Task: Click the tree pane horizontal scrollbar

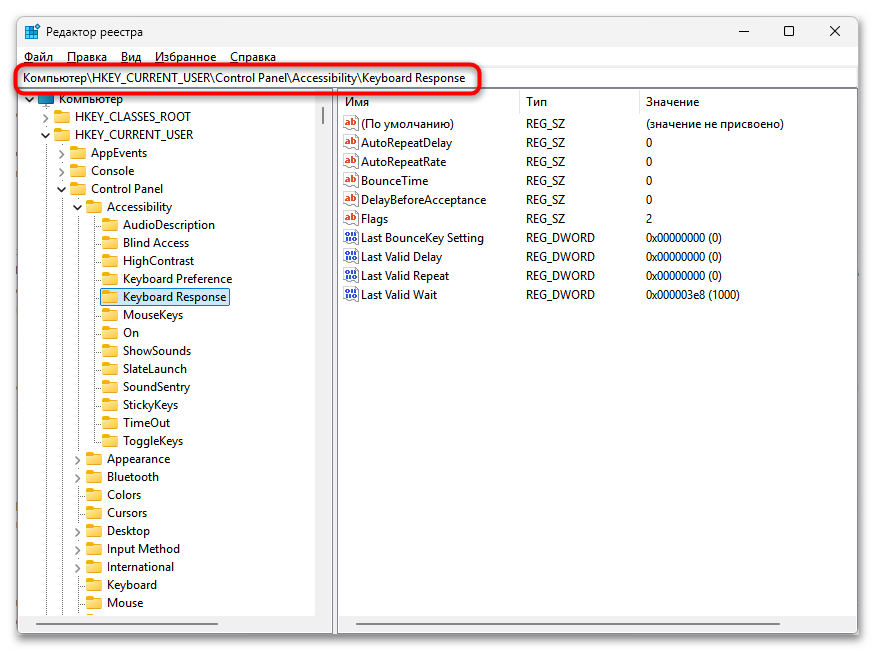Action: [127, 624]
